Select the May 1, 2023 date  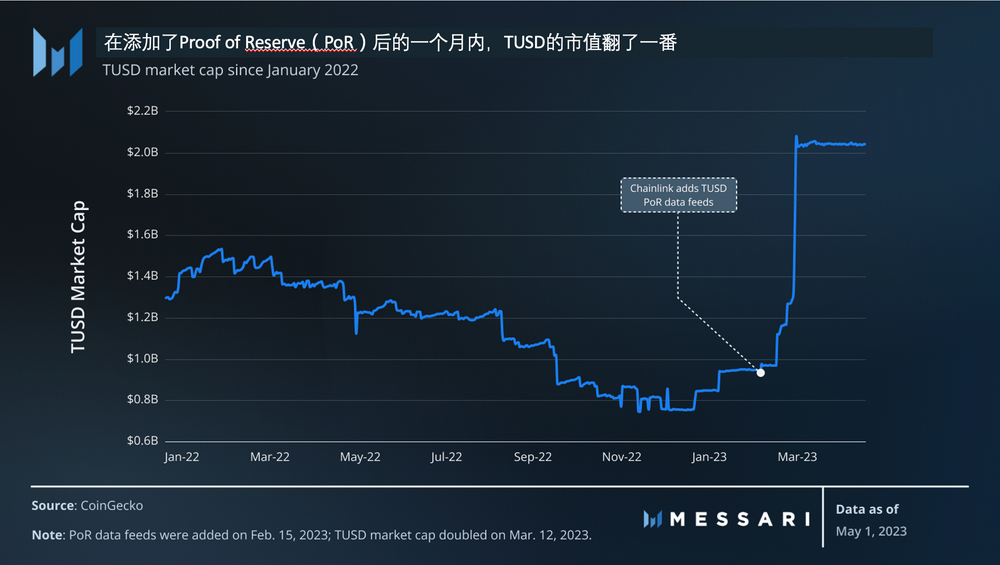click(871, 531)
